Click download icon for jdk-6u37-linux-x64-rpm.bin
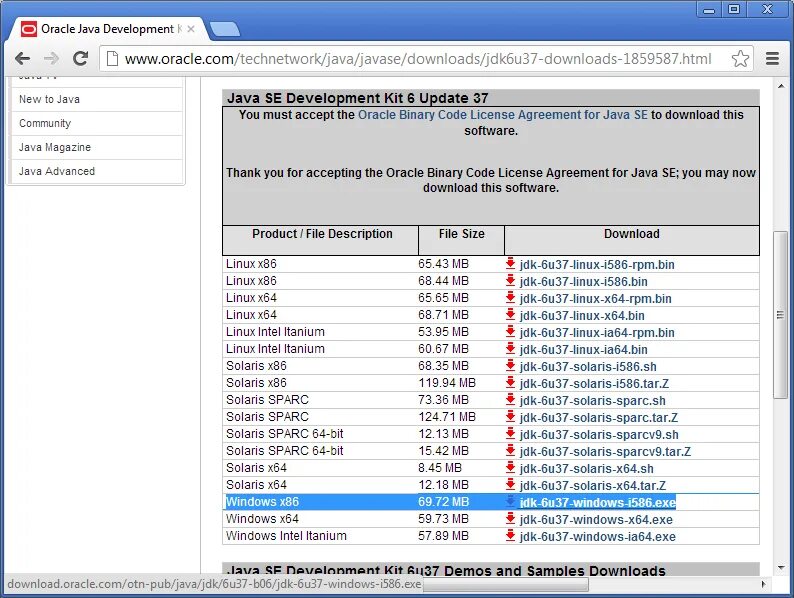The width and height of the screenshot is (794, 598). pyautogui.click(x=510, y=298)
